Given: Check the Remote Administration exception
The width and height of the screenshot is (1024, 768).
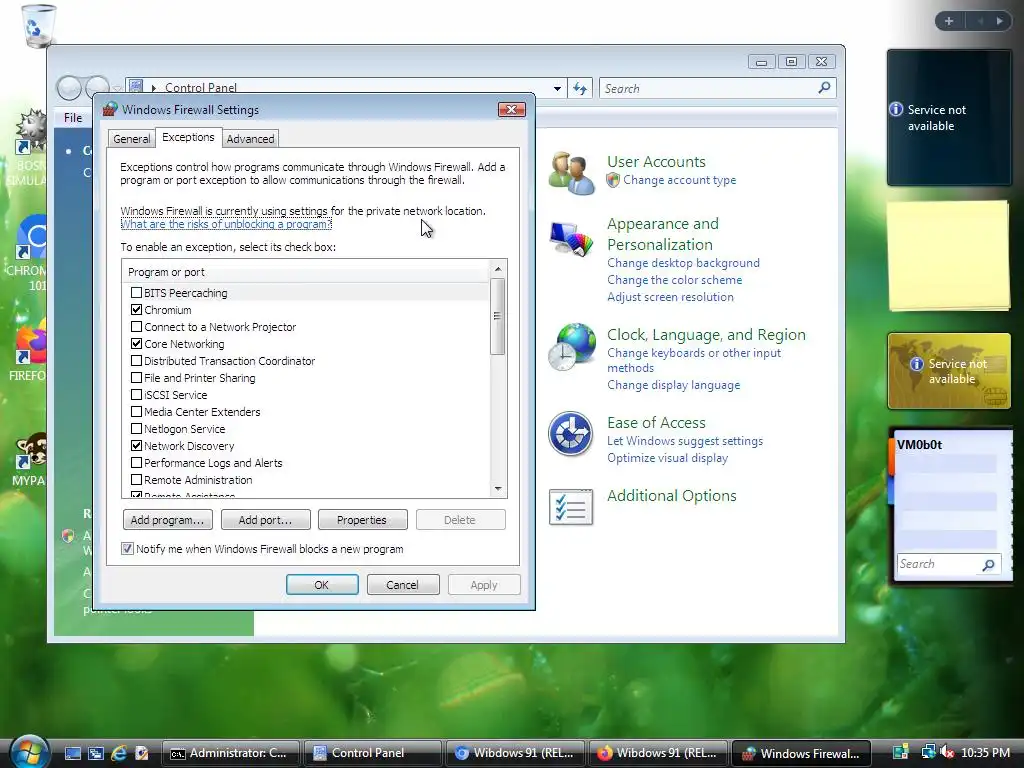Looking at the screenshot, I should 136,479.
